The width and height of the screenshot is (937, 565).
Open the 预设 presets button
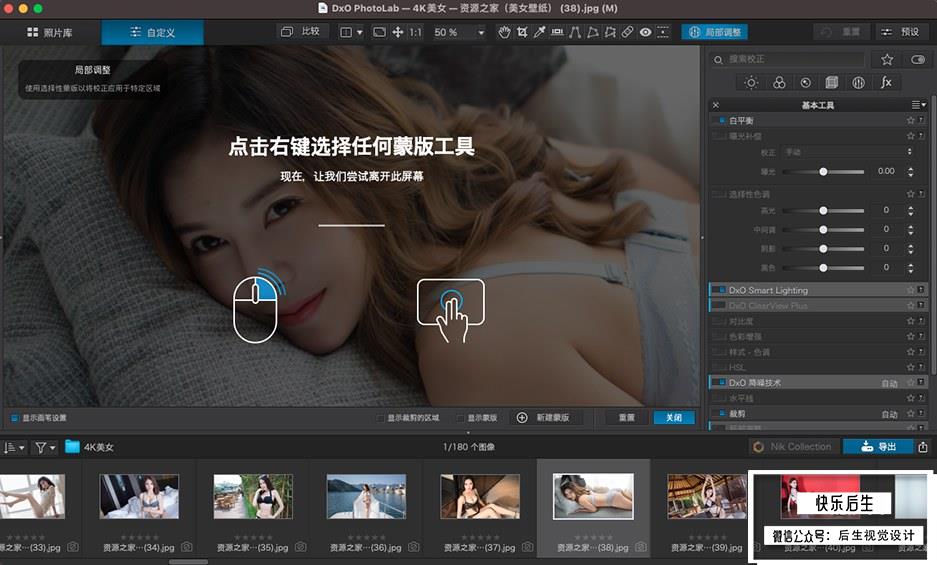(x=901, y=32)
